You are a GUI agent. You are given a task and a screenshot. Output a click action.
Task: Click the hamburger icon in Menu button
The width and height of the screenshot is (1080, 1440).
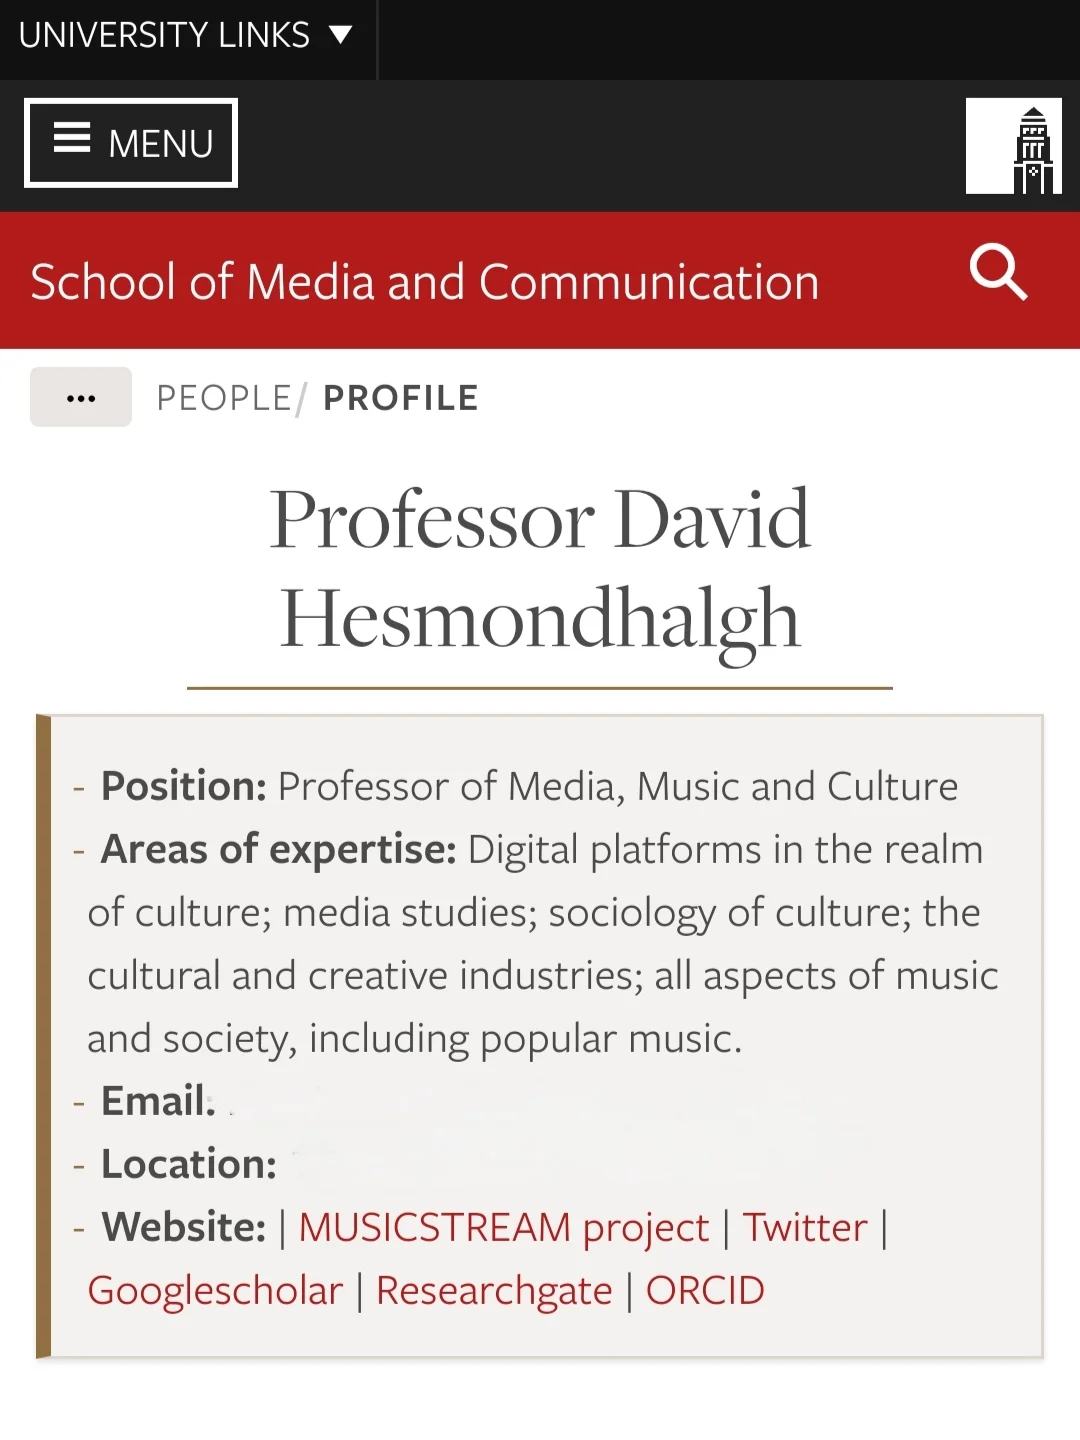tap(72, 137)
